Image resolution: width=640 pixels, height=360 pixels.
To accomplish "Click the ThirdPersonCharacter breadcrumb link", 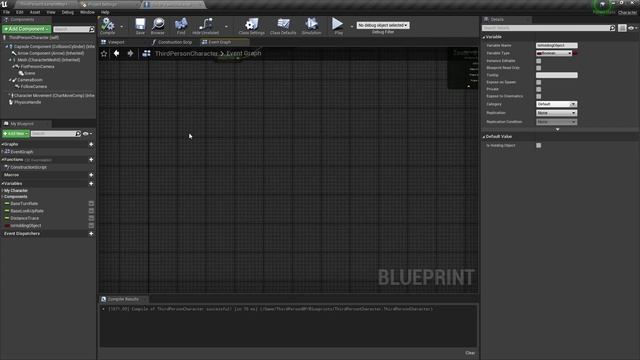I will point(187,53).
